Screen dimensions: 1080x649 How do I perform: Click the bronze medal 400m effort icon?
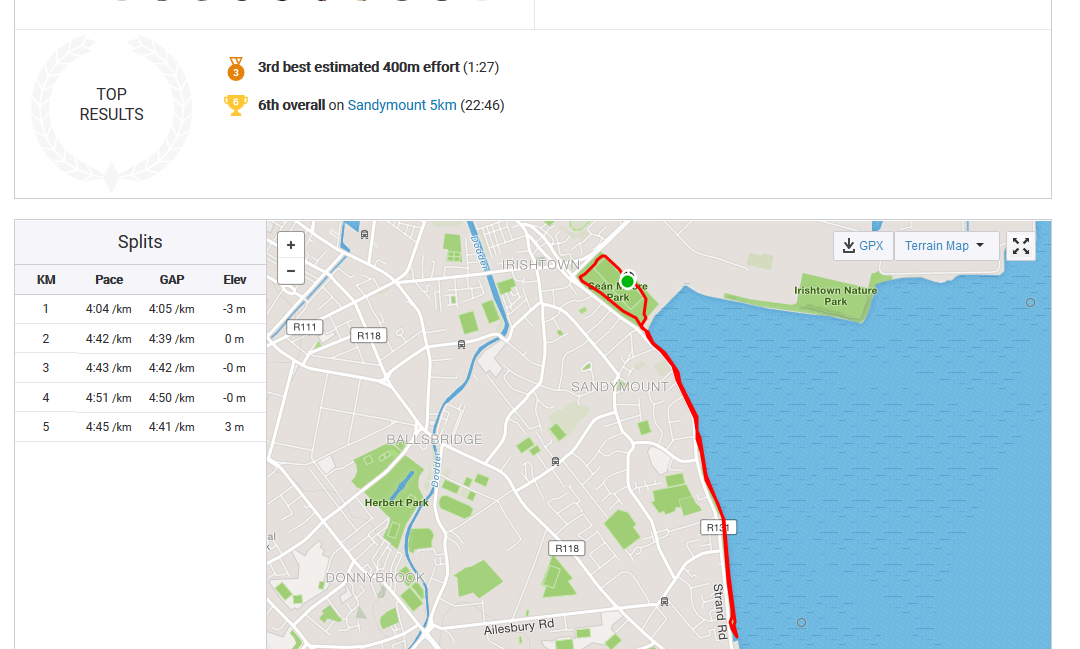(x=236, y=68)
